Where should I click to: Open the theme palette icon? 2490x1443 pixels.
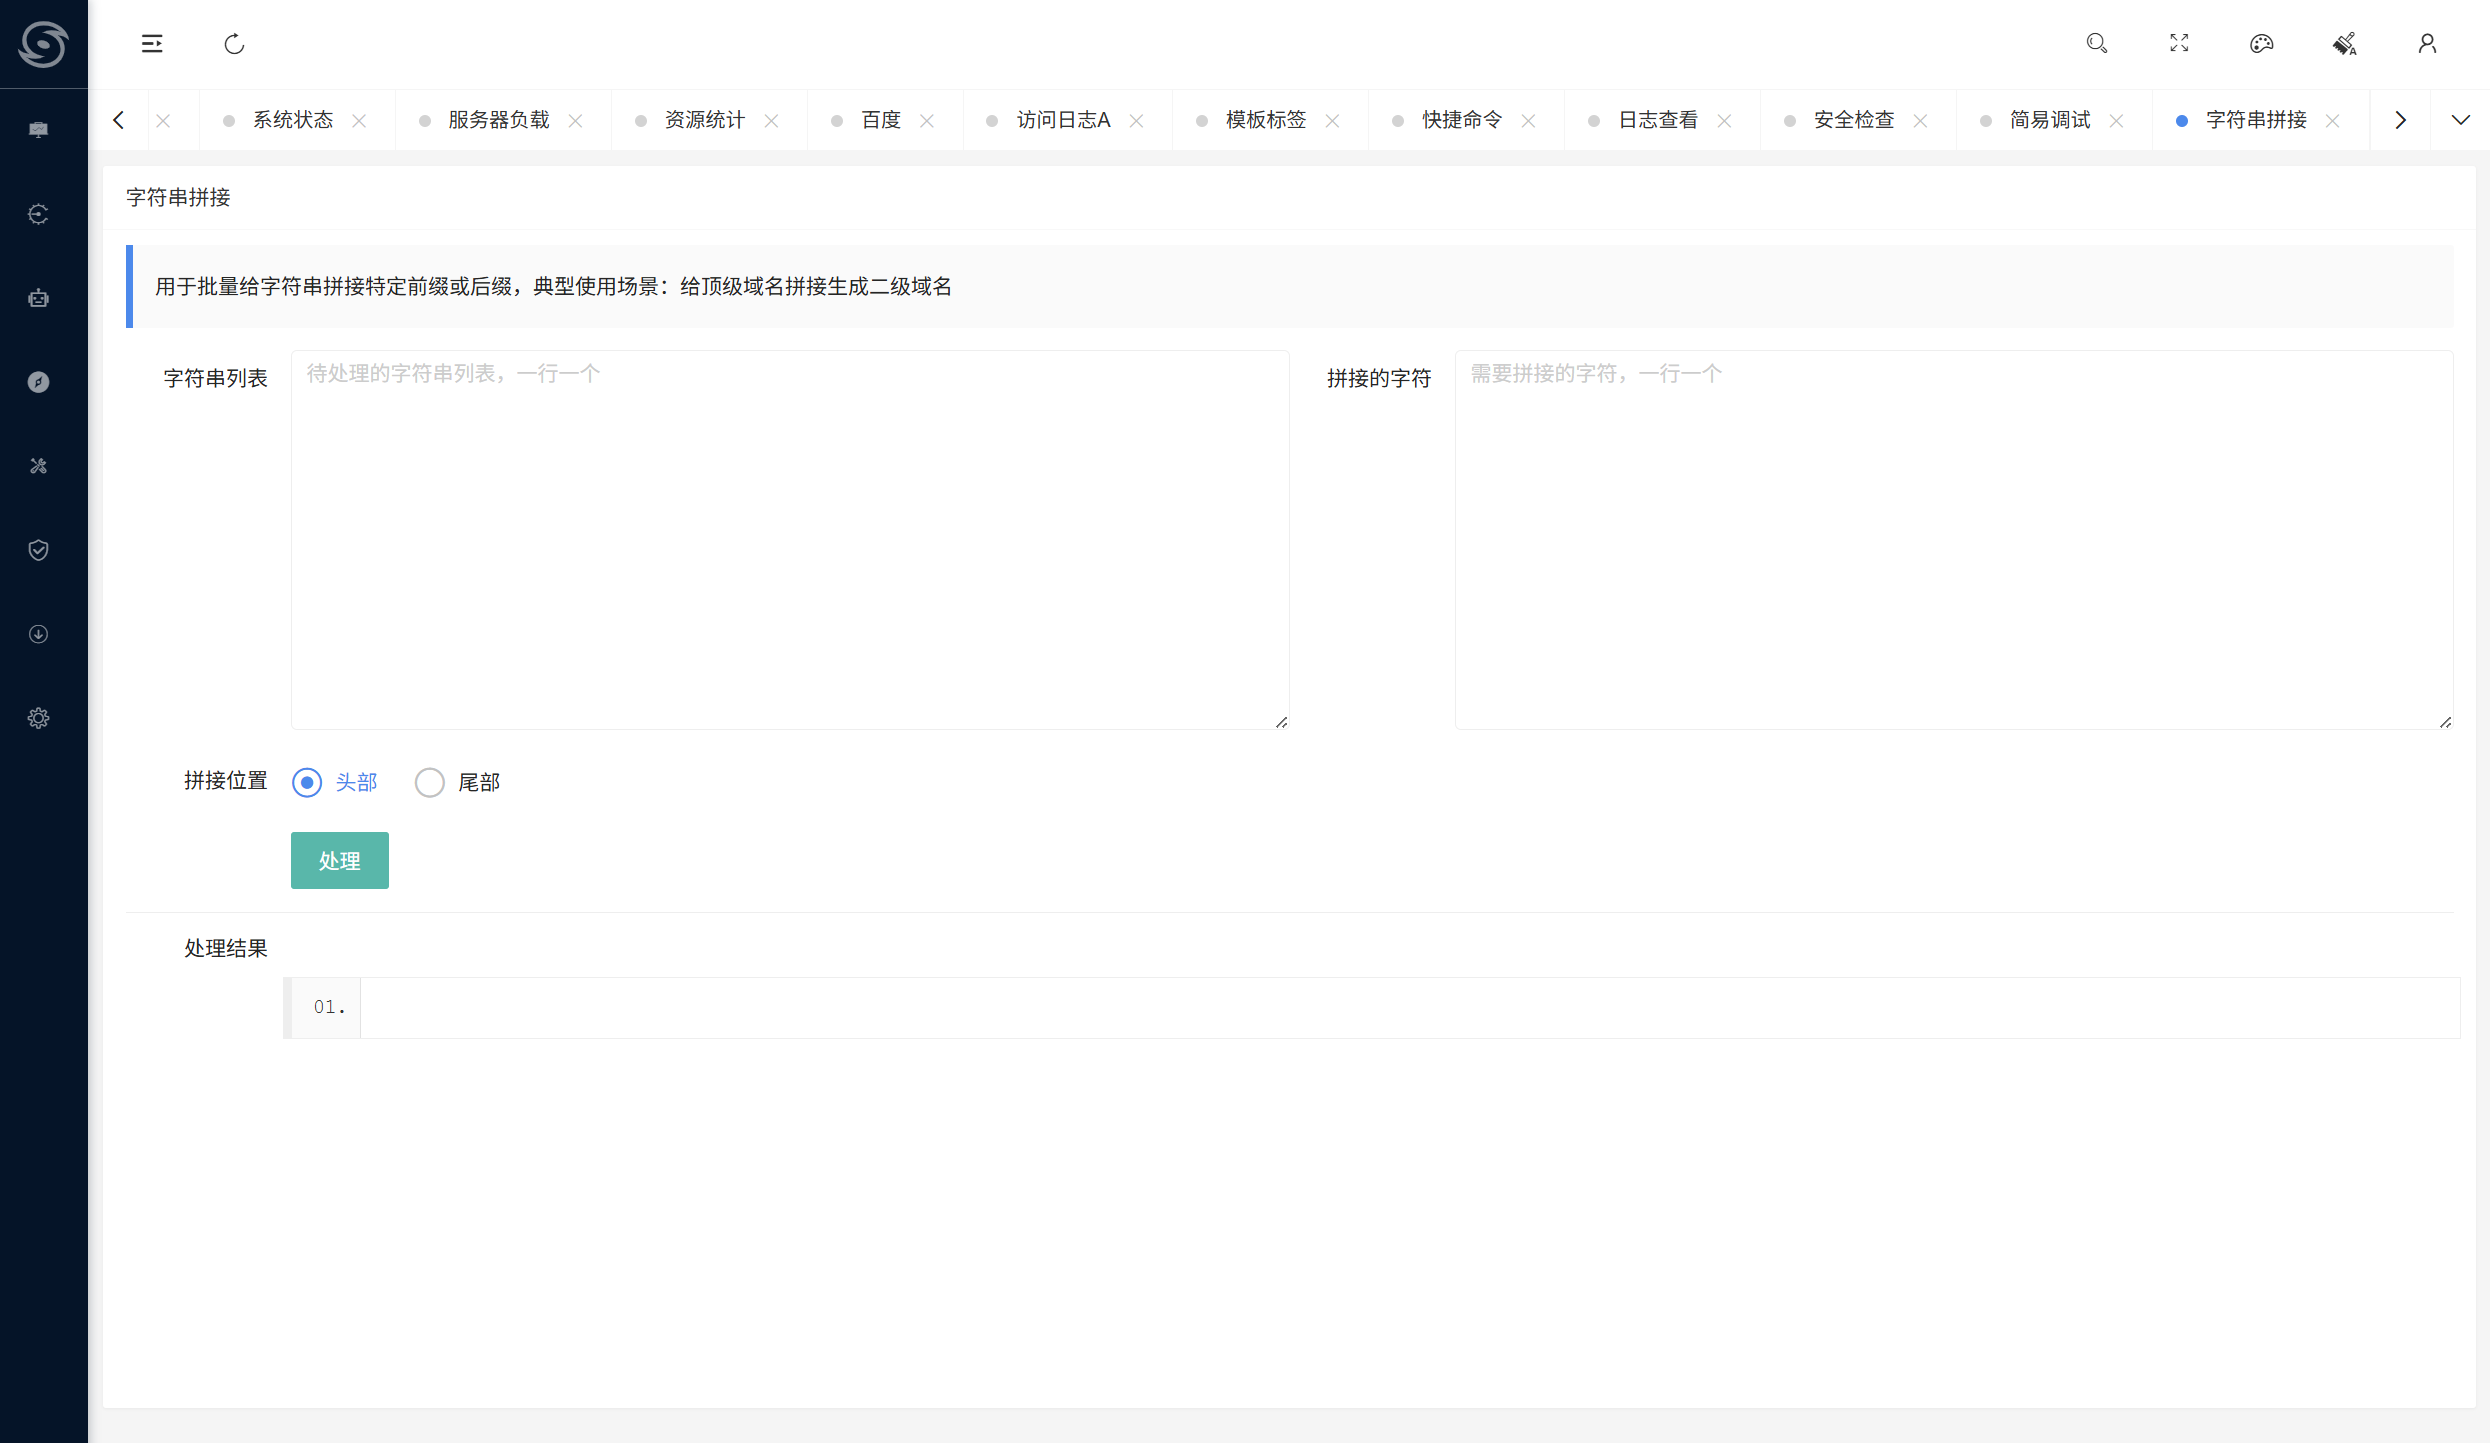(x=2262, y=43)
